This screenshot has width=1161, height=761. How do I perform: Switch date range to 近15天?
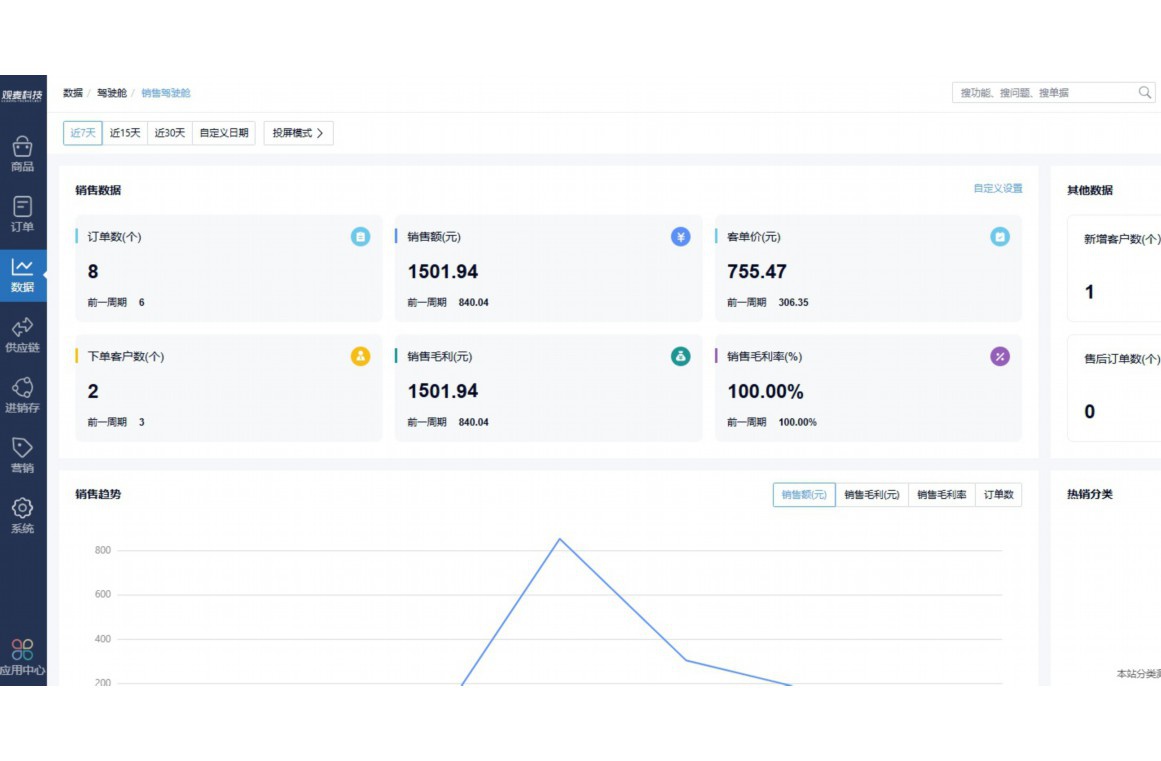[125, 133]
